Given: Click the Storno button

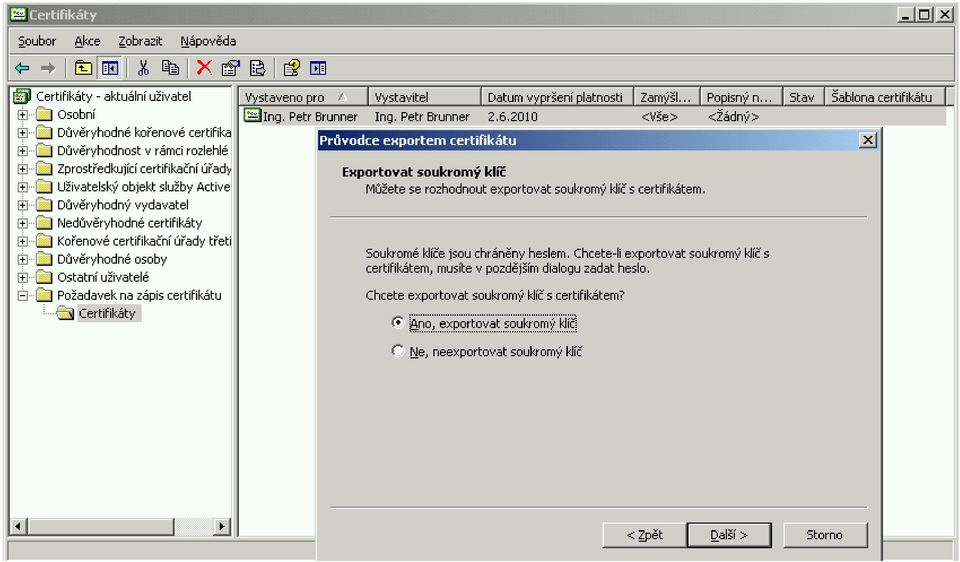Looking at the screenshot, I should [x=825, y=535].
